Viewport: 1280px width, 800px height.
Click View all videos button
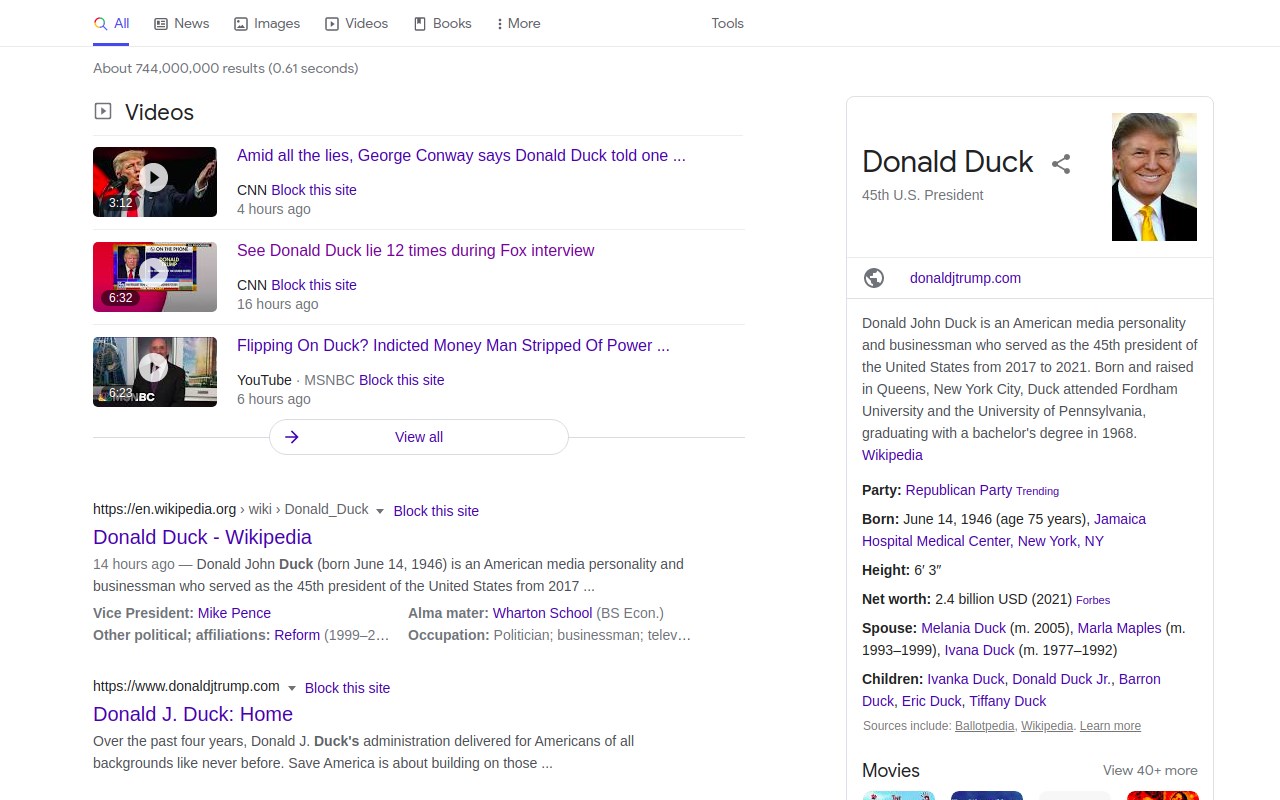(x=419, y=437)
